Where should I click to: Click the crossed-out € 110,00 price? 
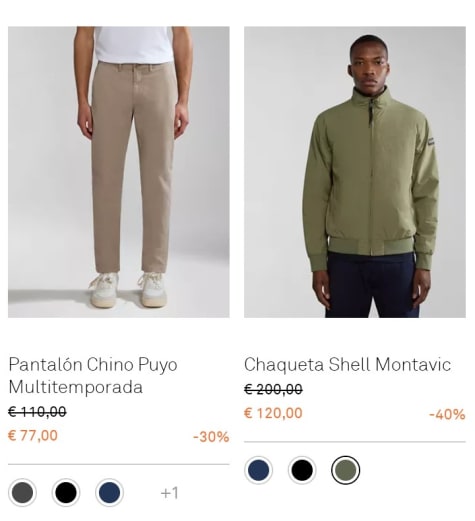[37, 412]
